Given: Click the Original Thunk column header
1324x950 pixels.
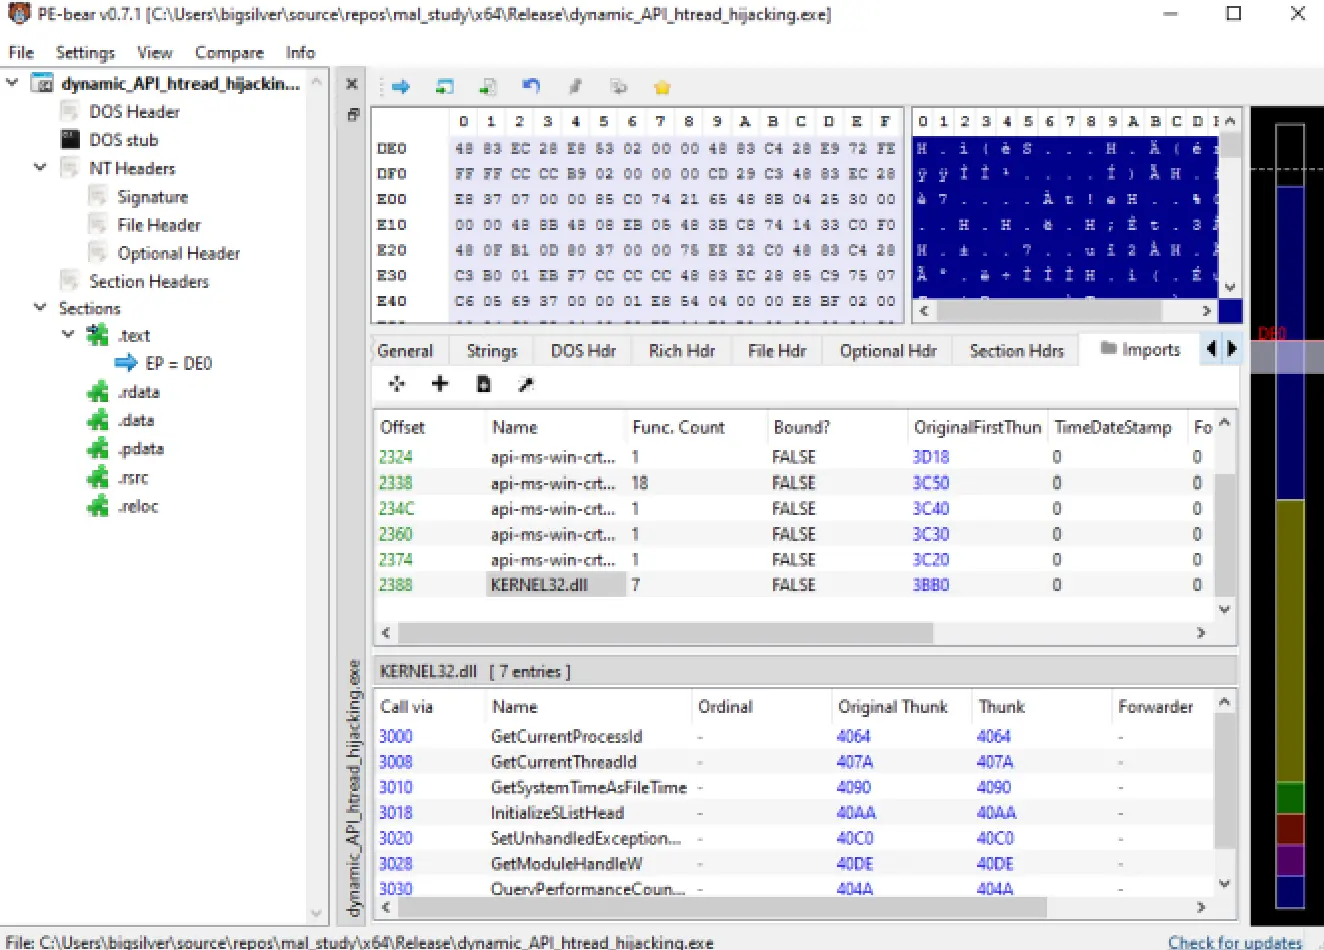Looking at the screenshot, I should tap(892, 706).
